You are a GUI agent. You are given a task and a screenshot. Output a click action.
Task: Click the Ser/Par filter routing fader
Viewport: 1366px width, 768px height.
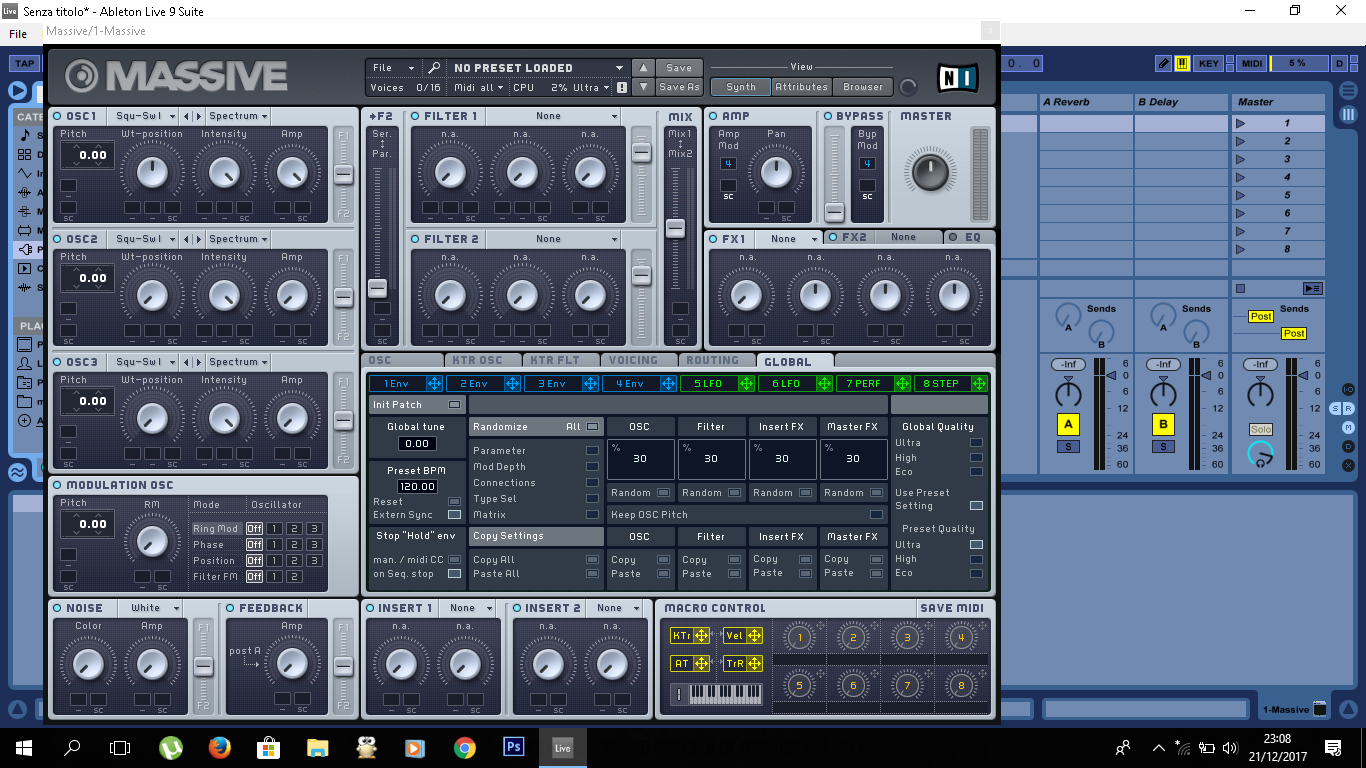tap(377, 288)
